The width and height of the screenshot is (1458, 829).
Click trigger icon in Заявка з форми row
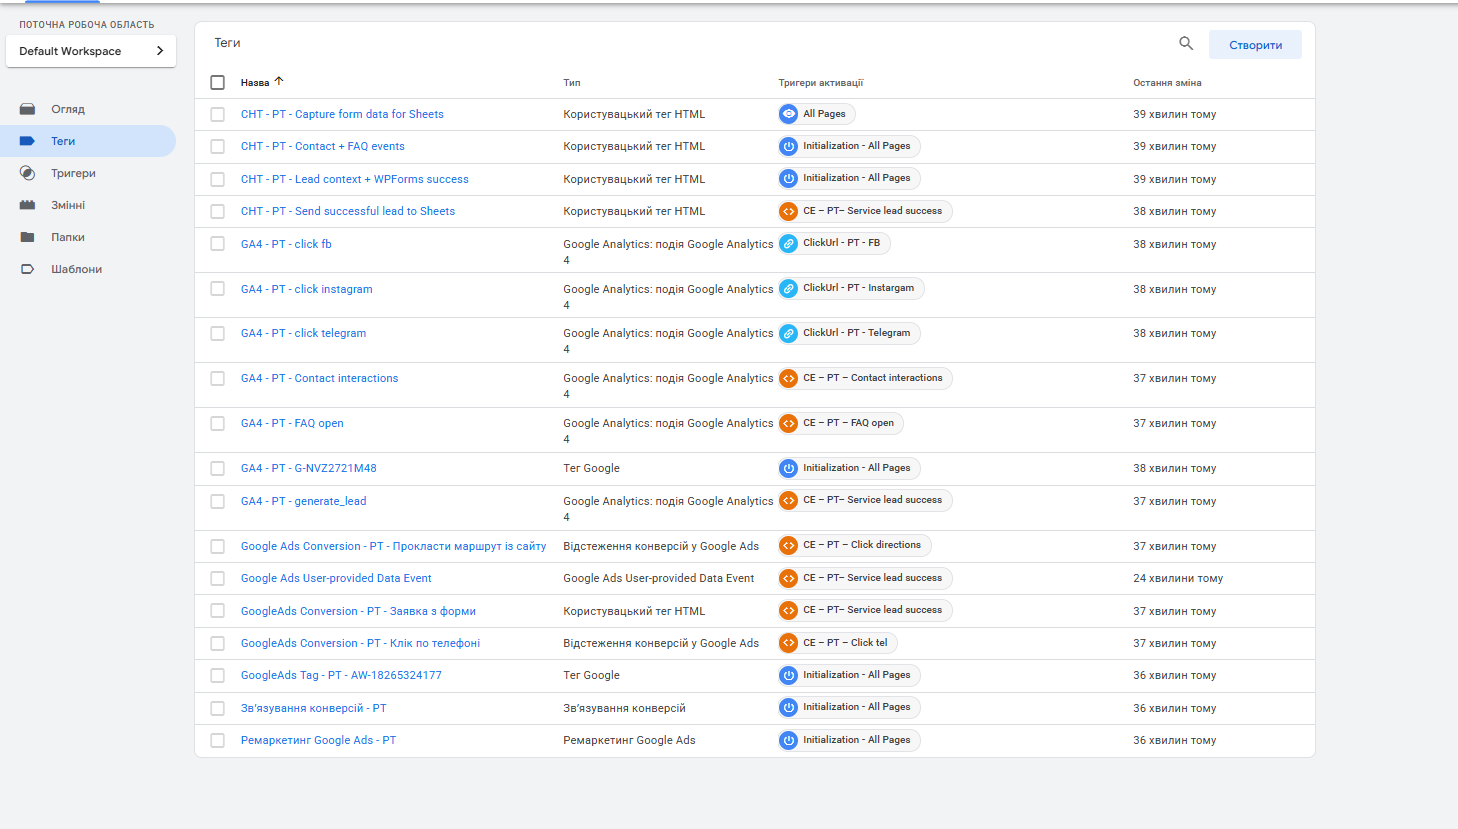[789, 610]
